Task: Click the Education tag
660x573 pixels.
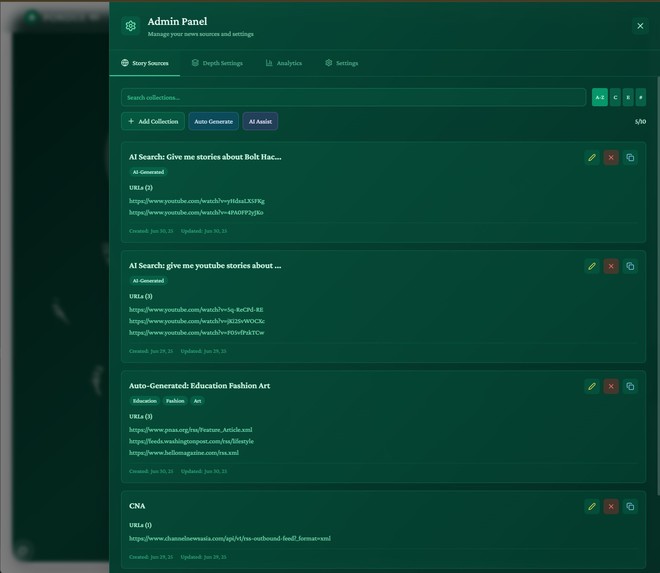Action: click(144, 401)
